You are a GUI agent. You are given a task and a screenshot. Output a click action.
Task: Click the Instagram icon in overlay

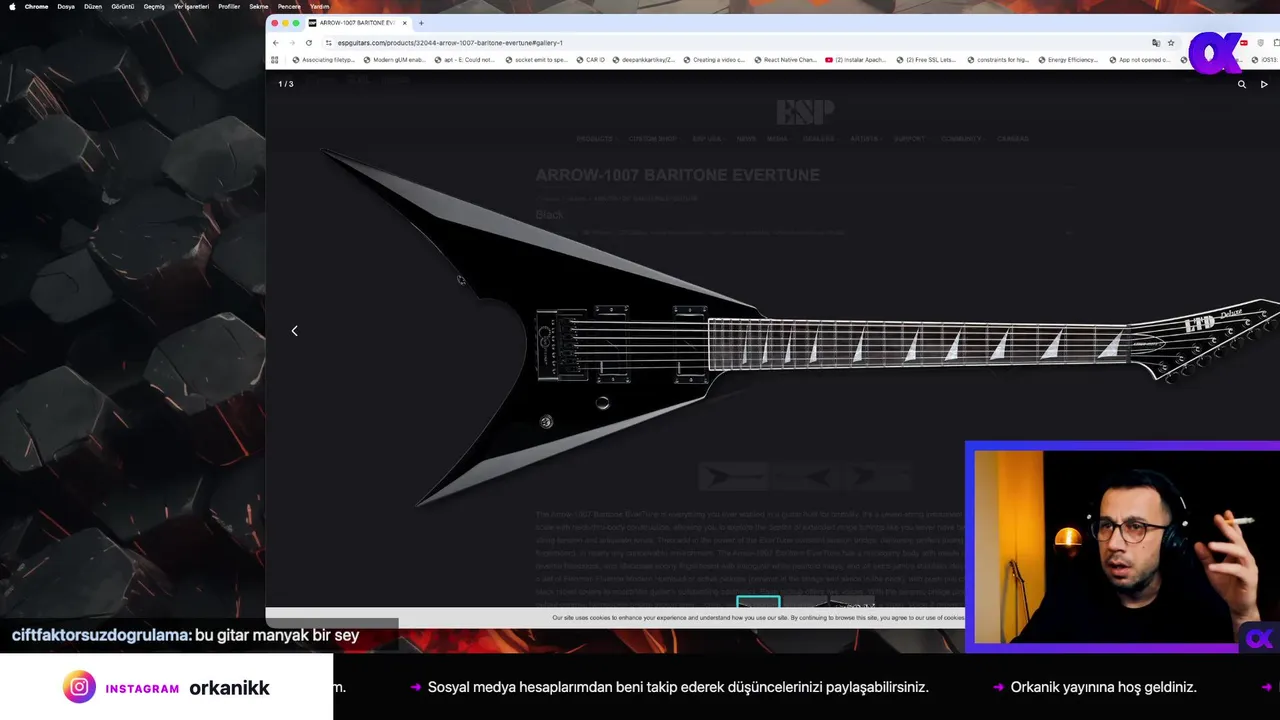point(79,687)
